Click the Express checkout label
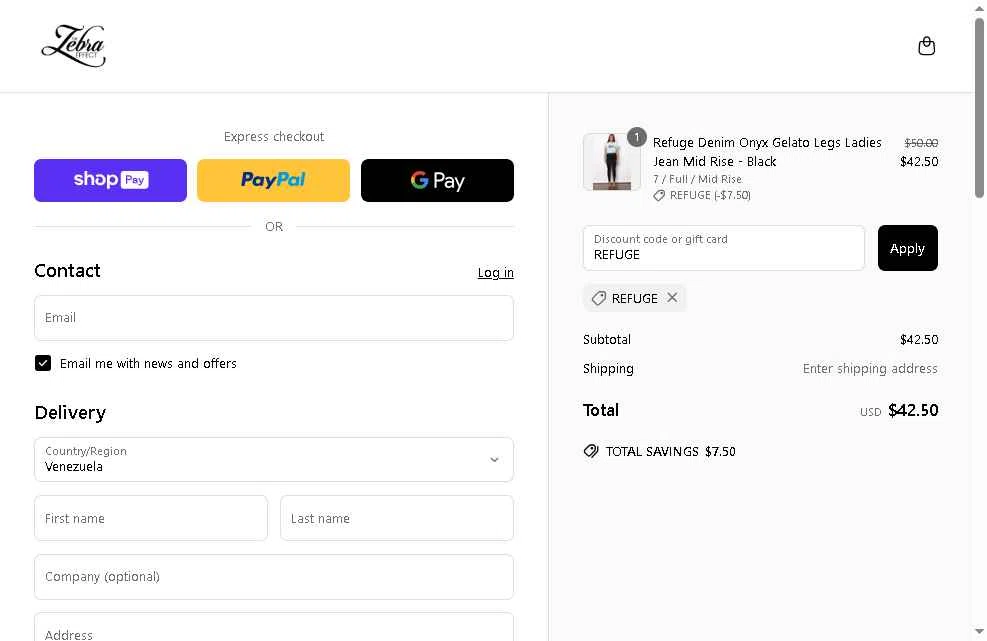 click(x=274, y=137)
